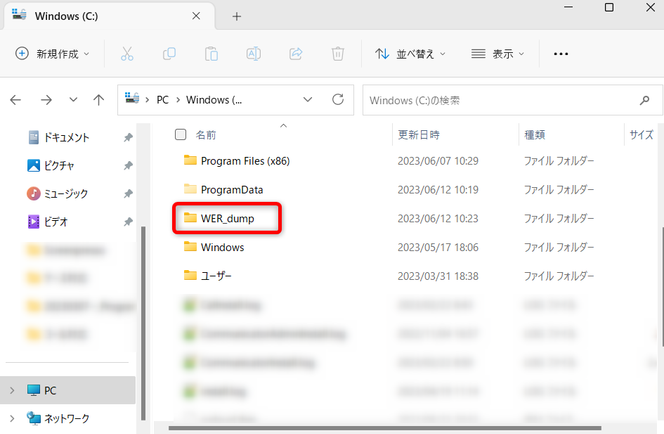Select ビデオ in navigation pane
This screenshot has width=664, height=434.
pos(56,221)
